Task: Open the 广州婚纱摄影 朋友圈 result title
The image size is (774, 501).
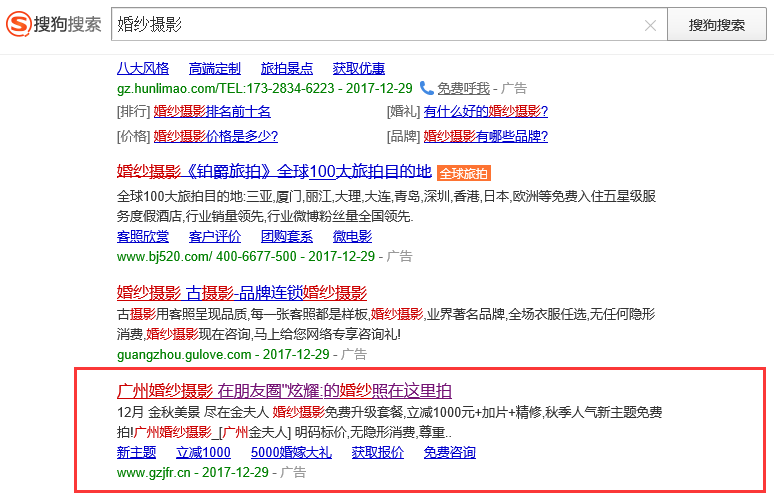Action: (285, 390)
